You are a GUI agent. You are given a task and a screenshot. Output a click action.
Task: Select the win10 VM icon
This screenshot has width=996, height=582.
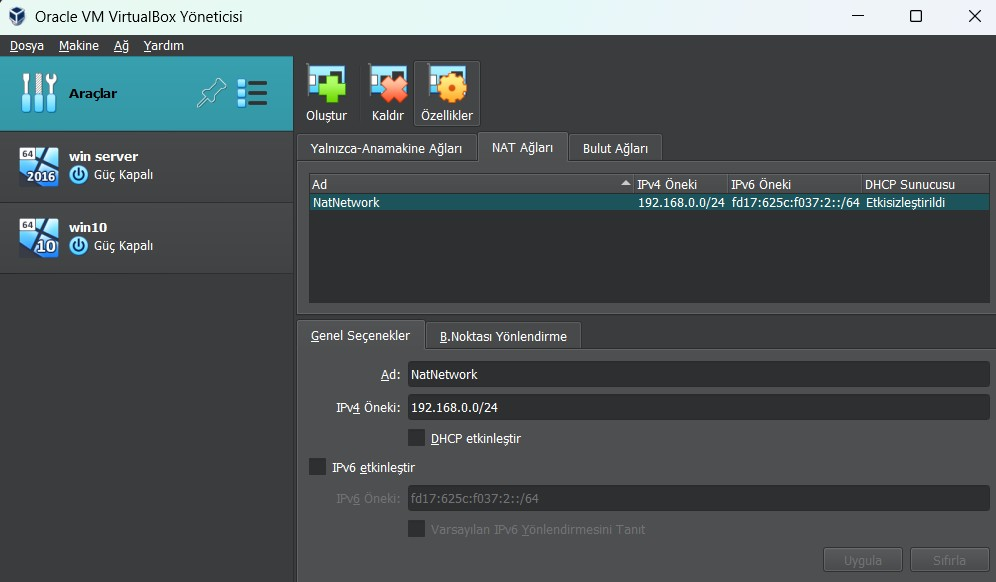coord(39,238)
